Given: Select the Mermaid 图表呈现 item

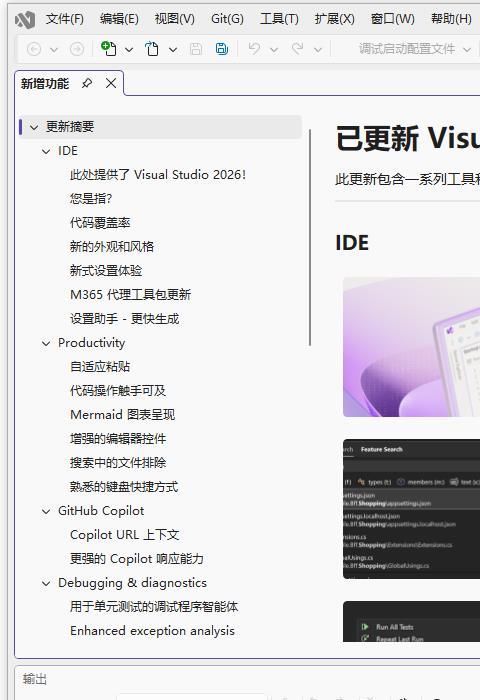Looking at the screenshot, I should (x=122, y=415).
